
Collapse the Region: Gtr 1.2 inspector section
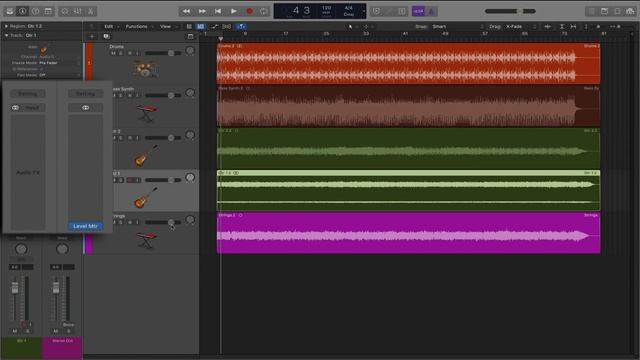[6, 26]
